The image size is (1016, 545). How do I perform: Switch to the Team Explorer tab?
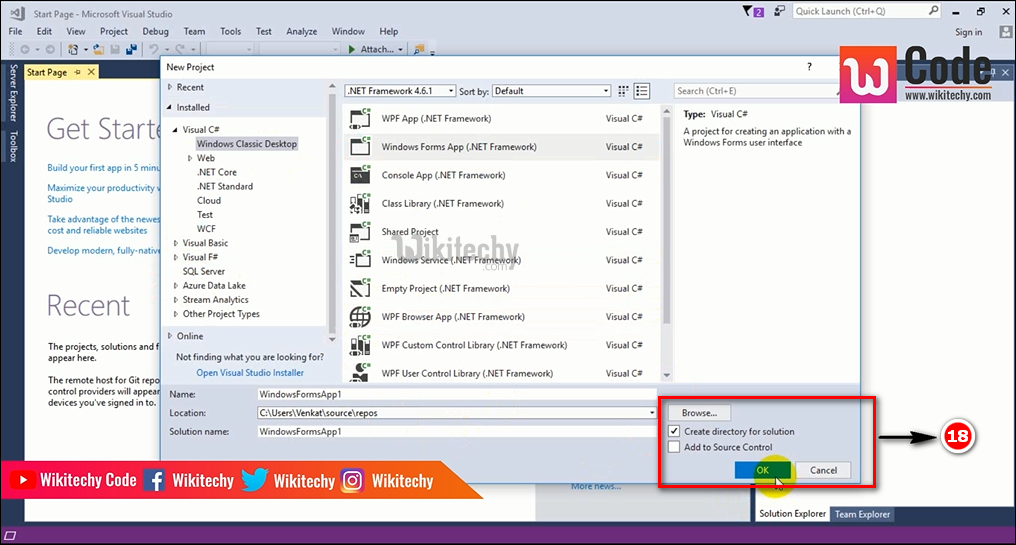click(x=862, y=514)
